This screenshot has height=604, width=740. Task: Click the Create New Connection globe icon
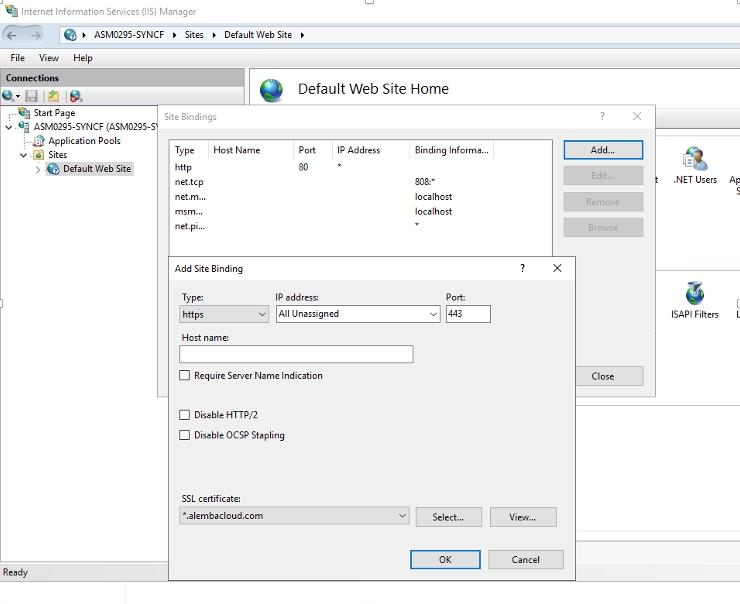[9, 96]
